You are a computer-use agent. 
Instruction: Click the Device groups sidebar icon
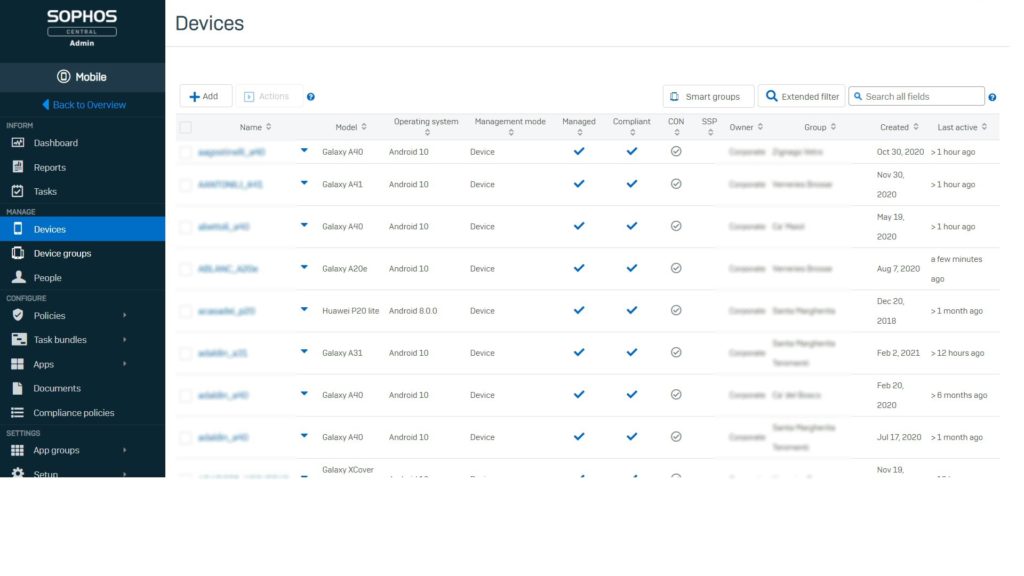[18, 253]
